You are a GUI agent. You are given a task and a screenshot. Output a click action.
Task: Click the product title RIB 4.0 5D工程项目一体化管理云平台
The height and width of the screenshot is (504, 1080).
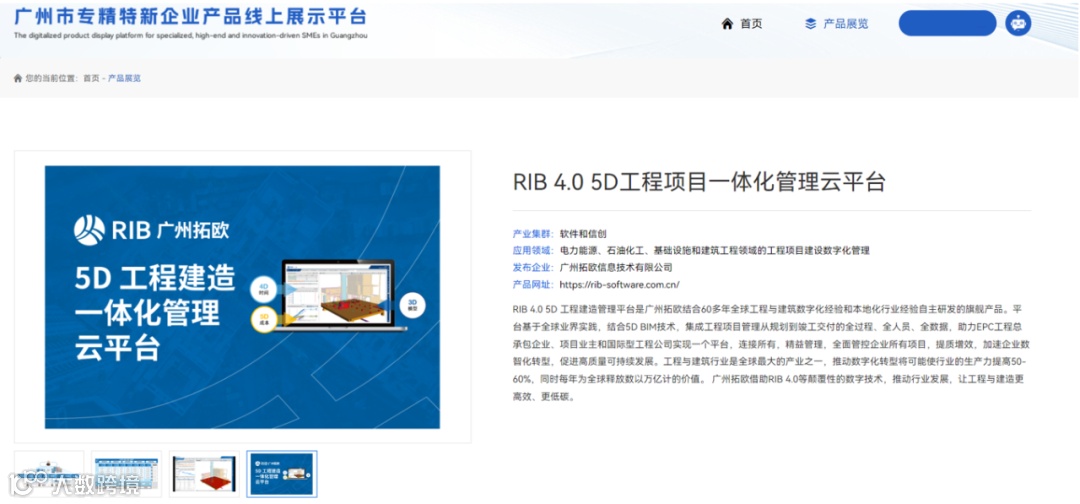[x=699, y=182]
